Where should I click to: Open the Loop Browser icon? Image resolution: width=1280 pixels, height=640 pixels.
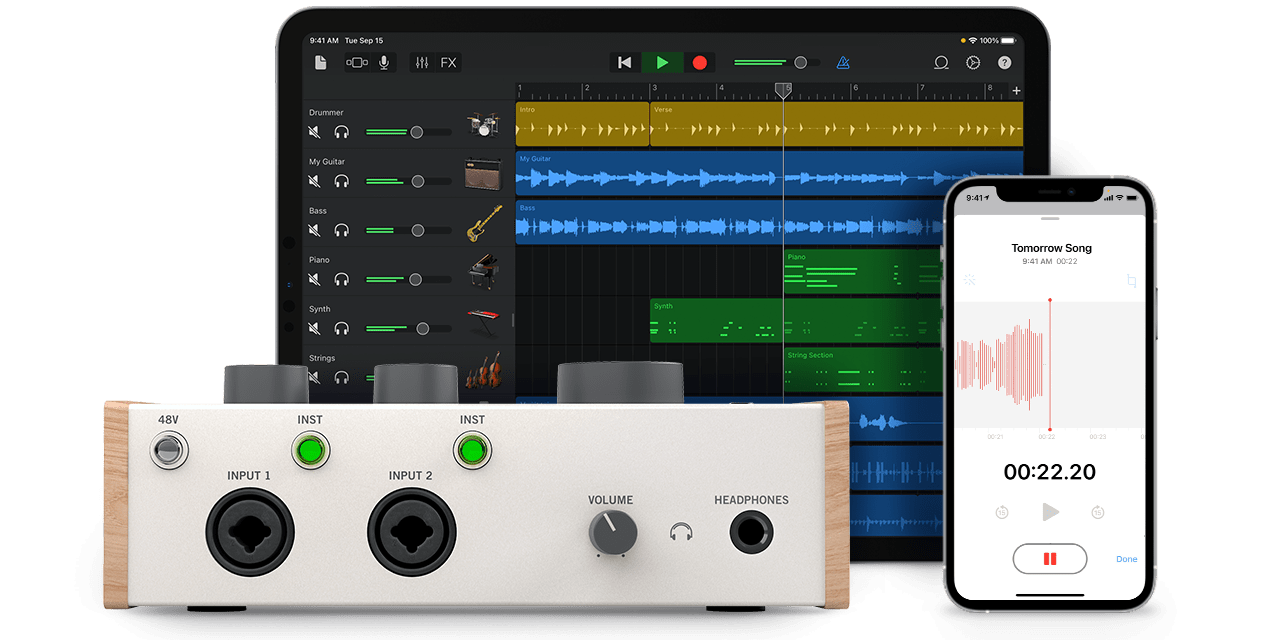pos(941,62)
